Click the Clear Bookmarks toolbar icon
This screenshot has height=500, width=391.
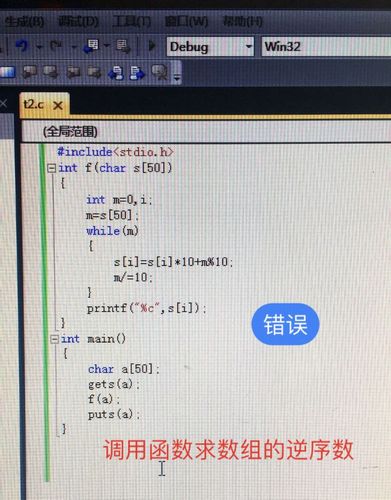click(160, 72)
